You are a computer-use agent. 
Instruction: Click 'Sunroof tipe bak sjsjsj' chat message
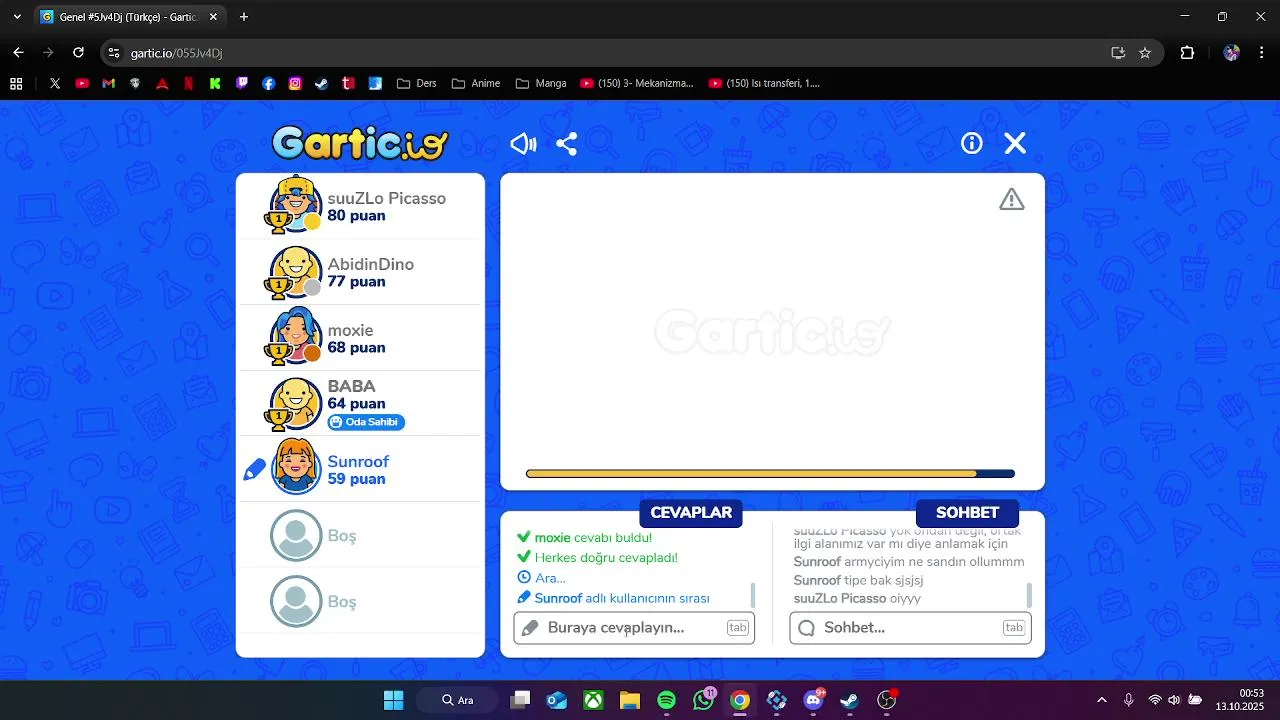(x=858, y=581)
